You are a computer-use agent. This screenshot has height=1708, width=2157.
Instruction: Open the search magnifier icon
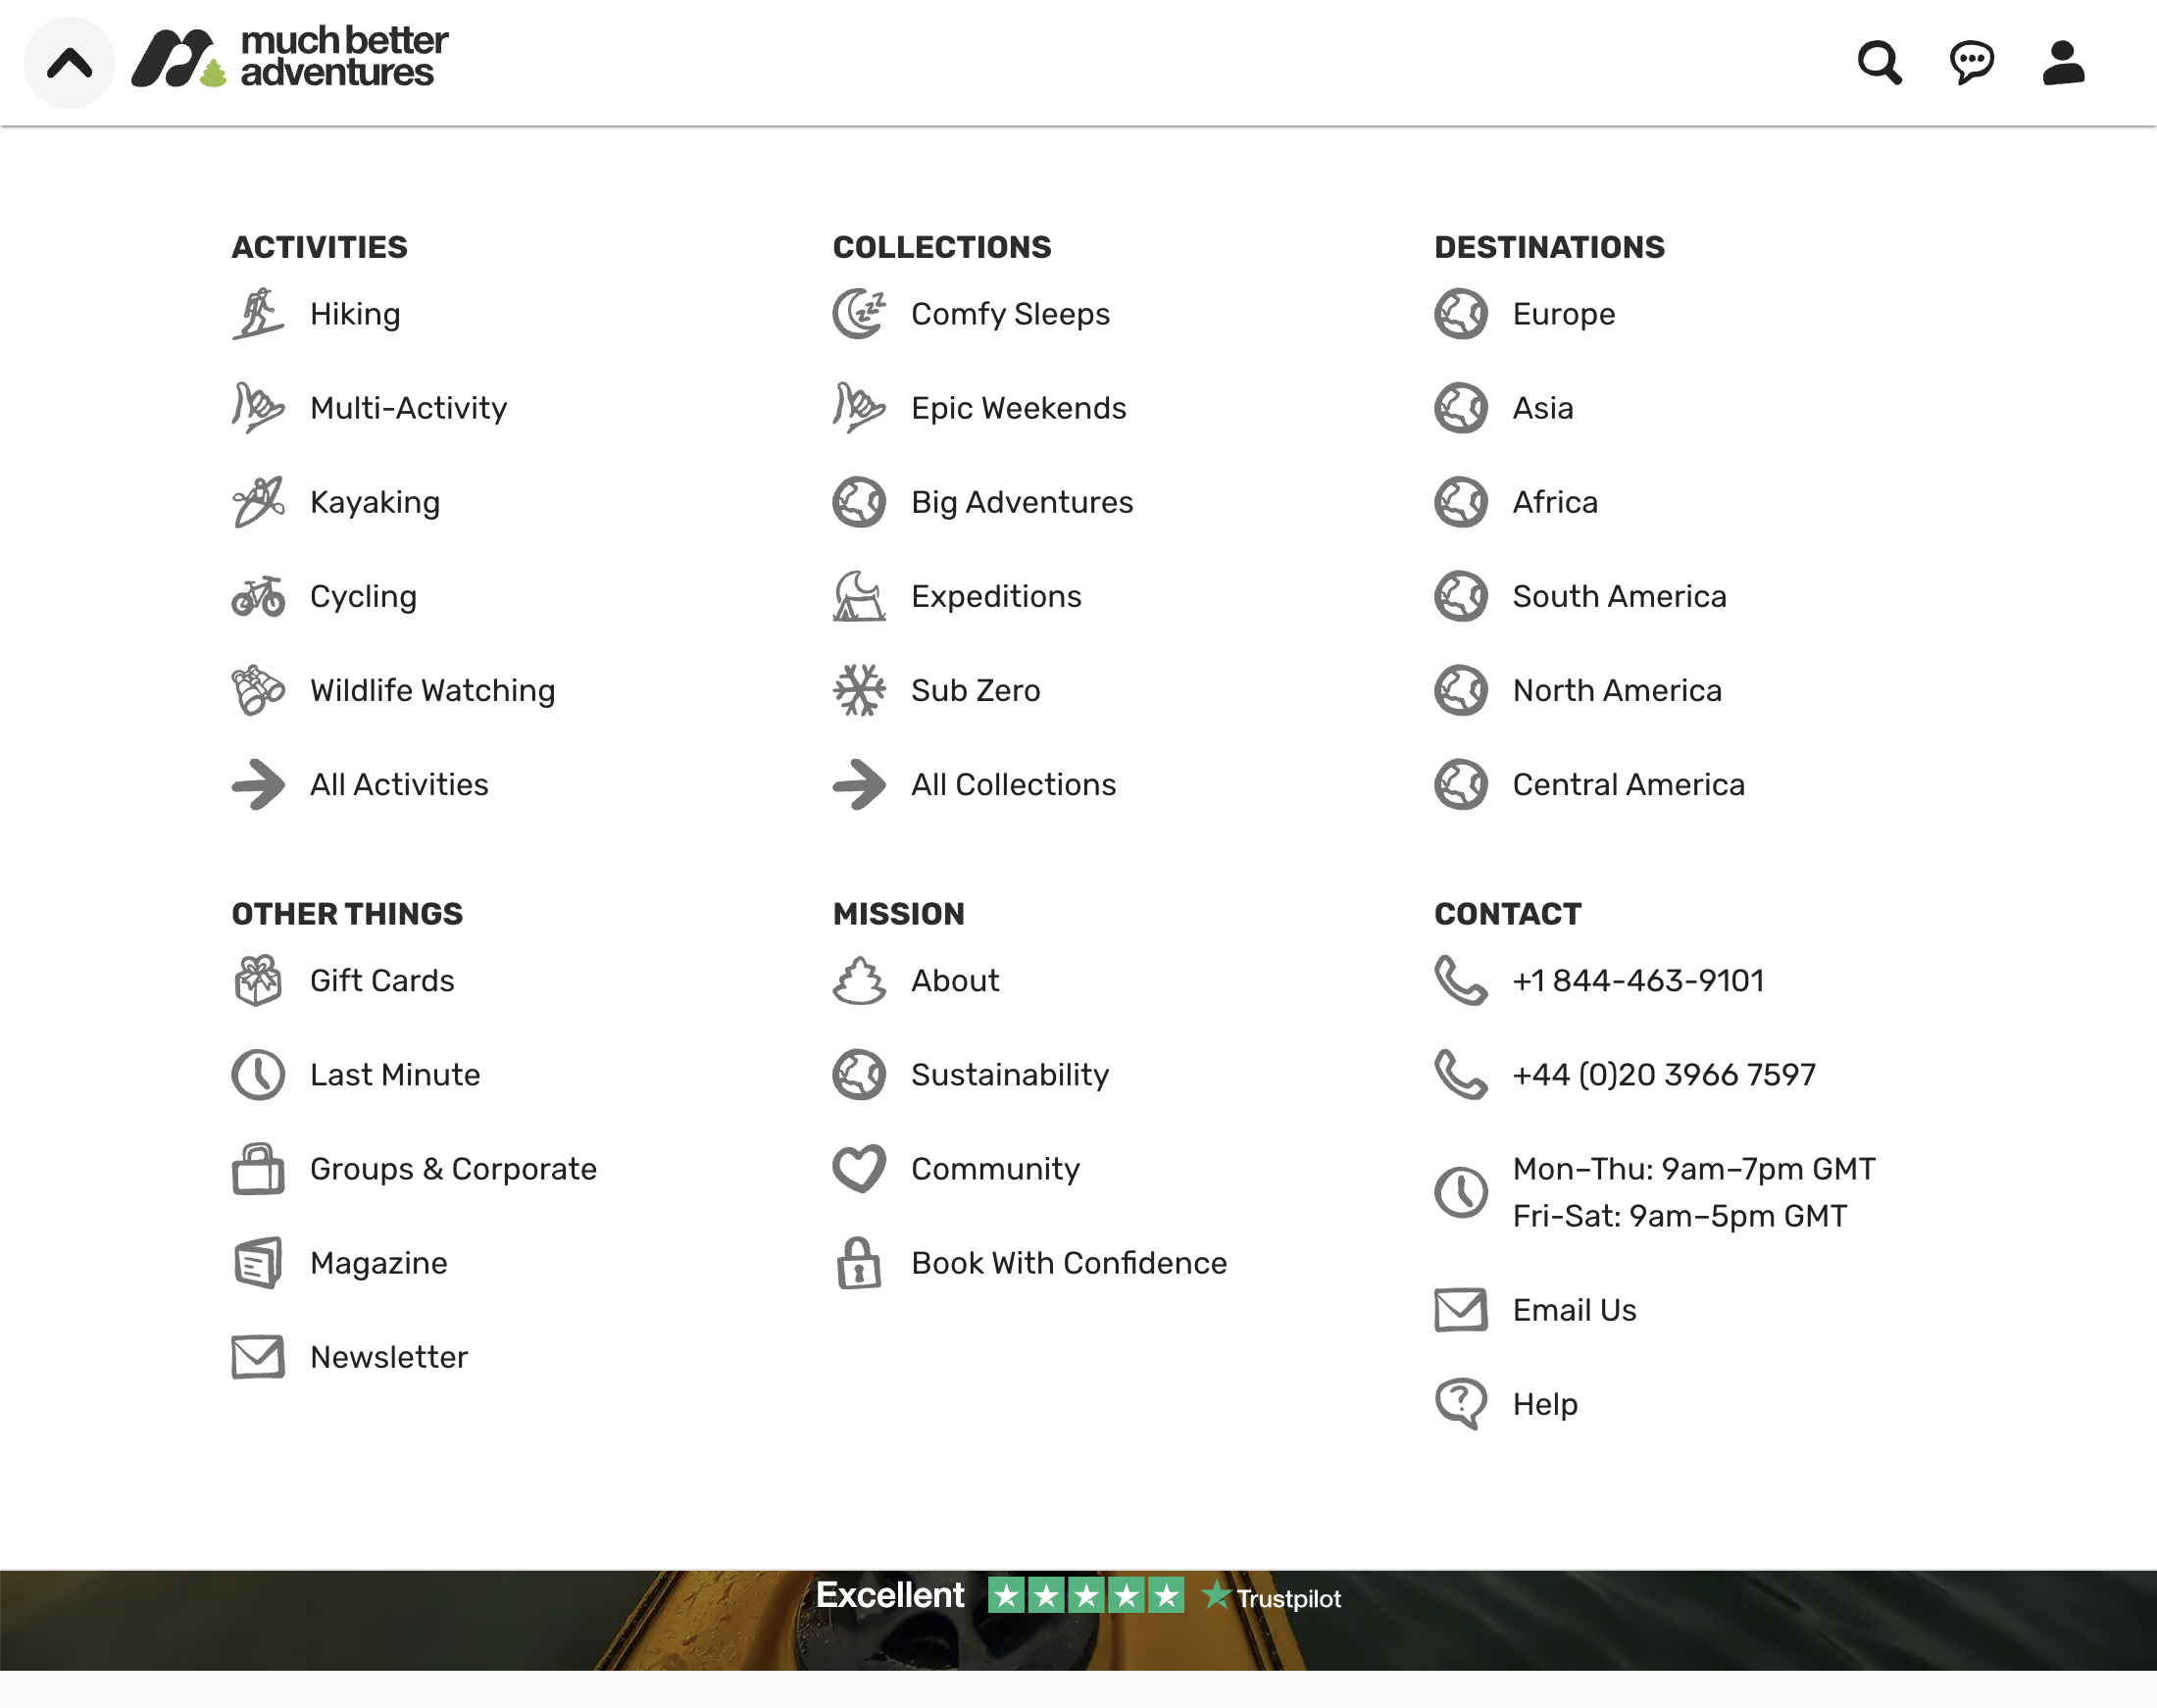[x=1879, y=62]
